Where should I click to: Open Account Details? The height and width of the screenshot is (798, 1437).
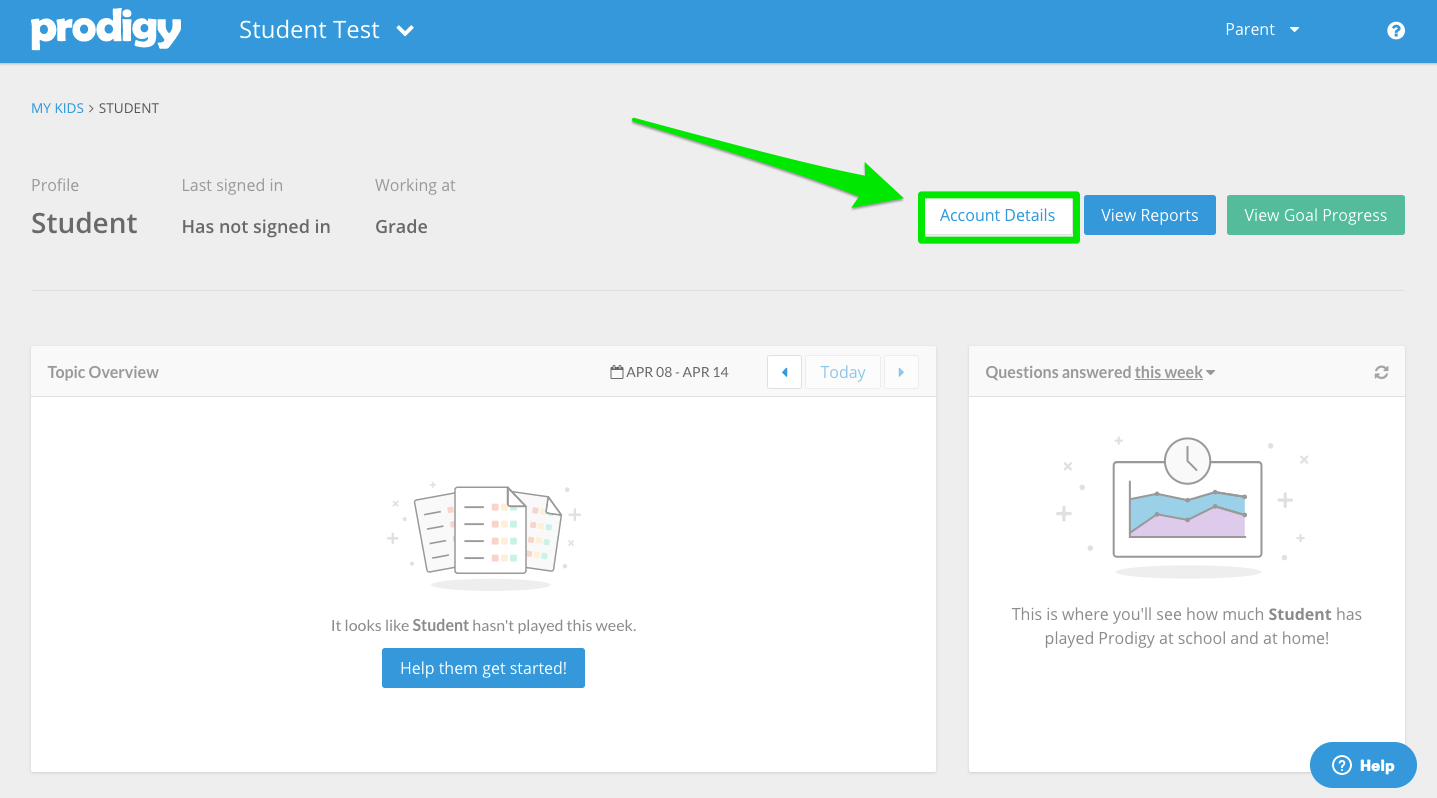(997, 215)
